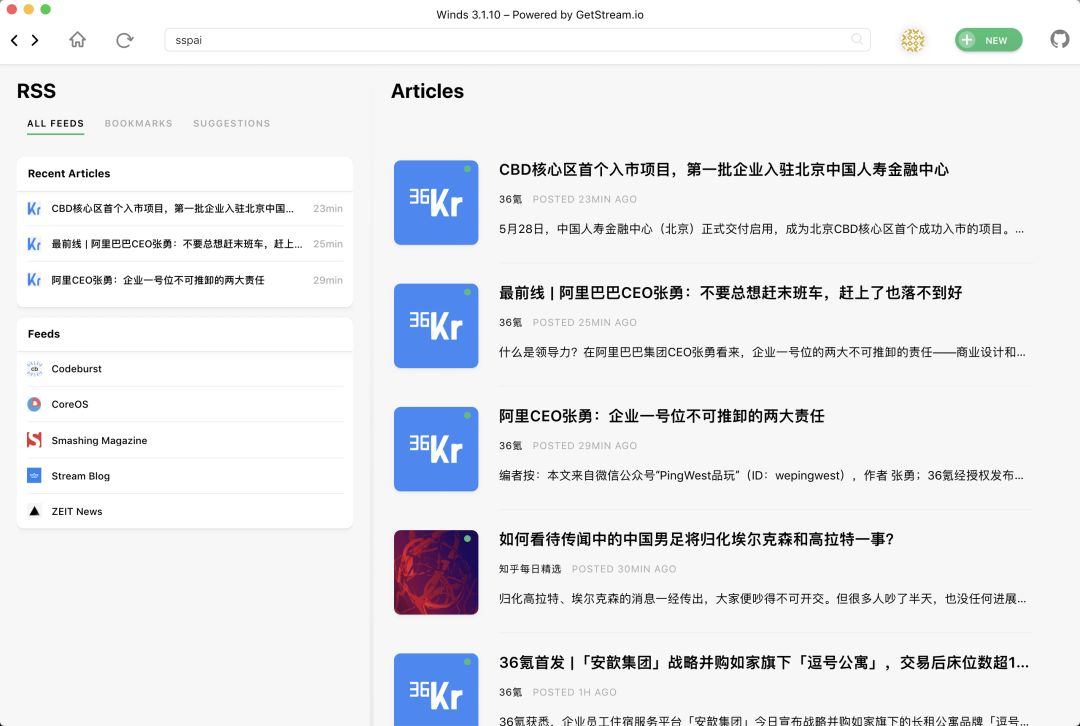Switch to the SUGGESTIONS tab

point(231,123)
